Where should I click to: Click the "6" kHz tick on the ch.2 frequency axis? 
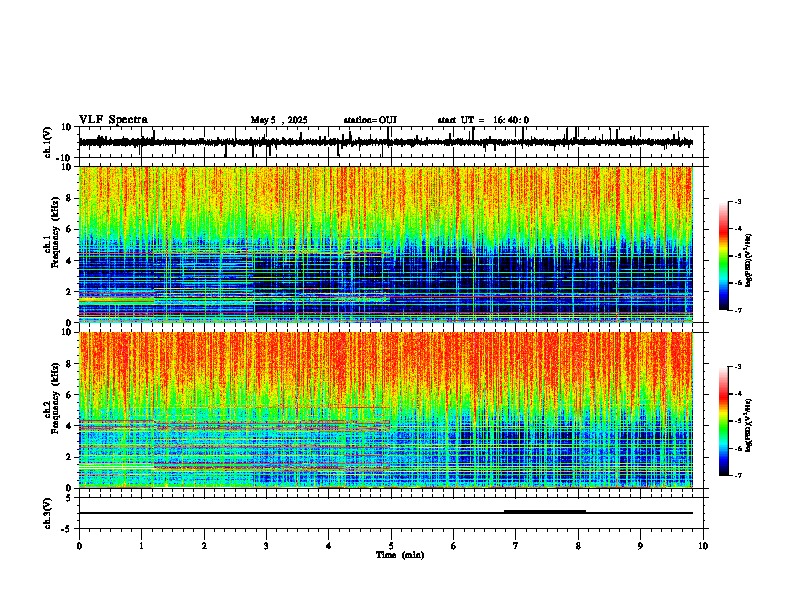69,395
